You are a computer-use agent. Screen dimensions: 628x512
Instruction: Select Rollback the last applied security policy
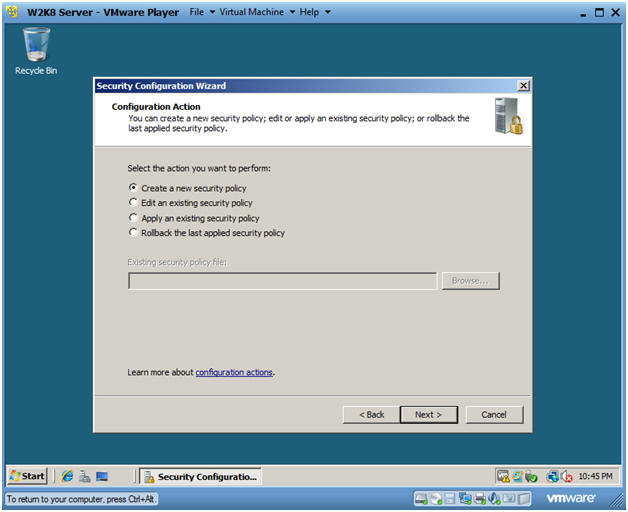207,233
